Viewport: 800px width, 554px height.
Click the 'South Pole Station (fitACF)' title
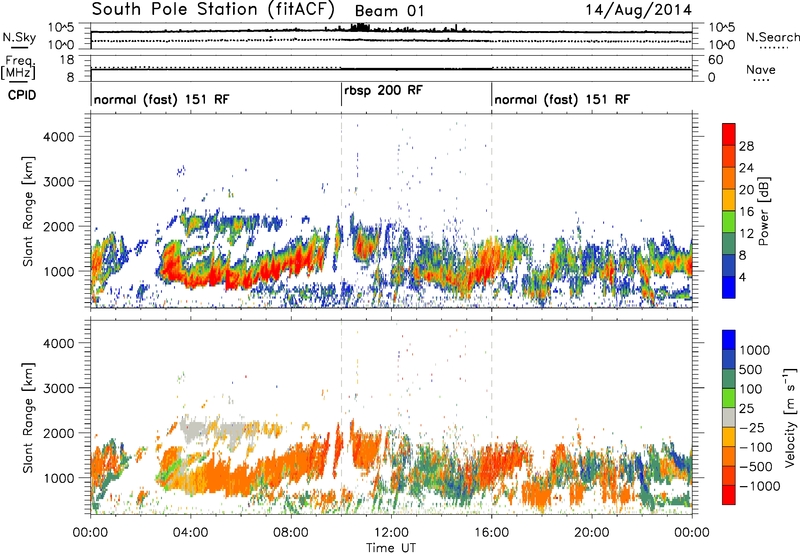point(213,9)
